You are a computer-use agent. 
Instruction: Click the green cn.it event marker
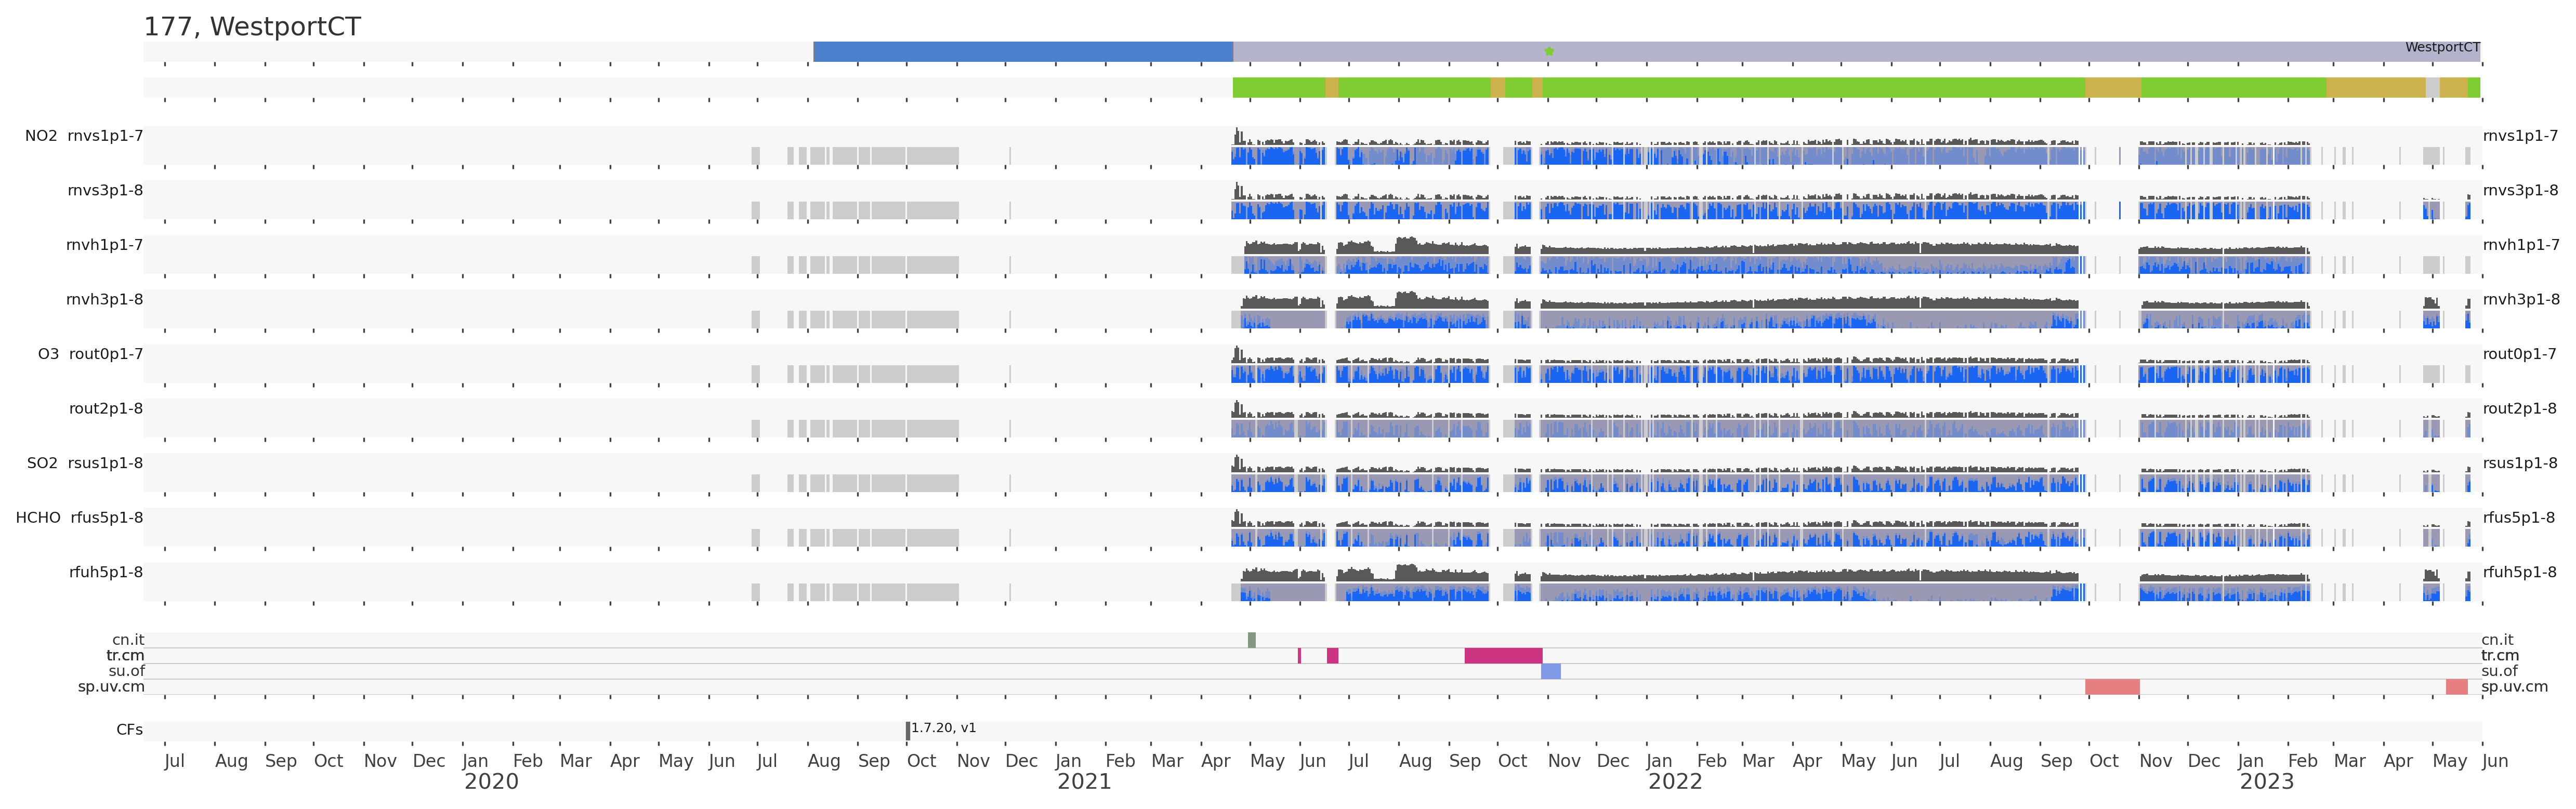(x=1251, y=640)
